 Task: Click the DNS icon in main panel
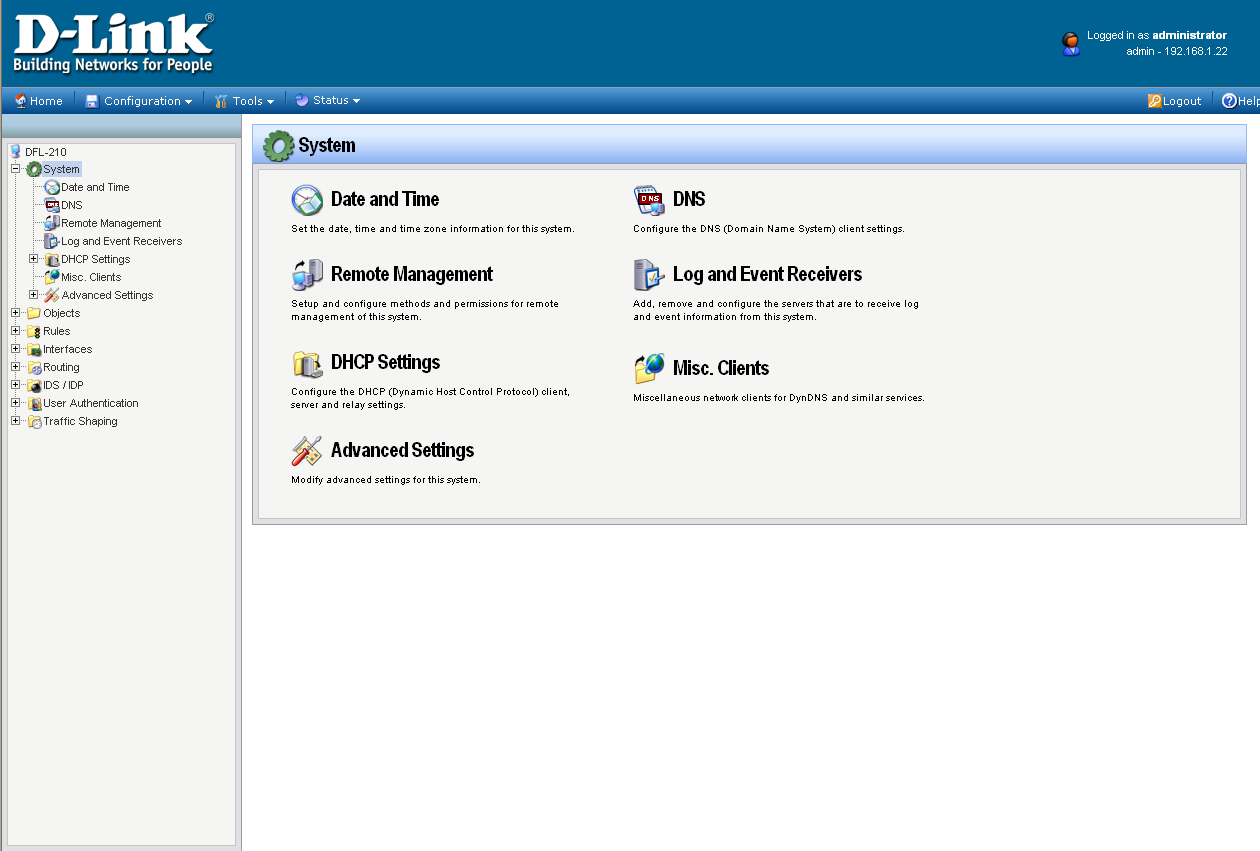pyautogui.click(x=649, y=200)
